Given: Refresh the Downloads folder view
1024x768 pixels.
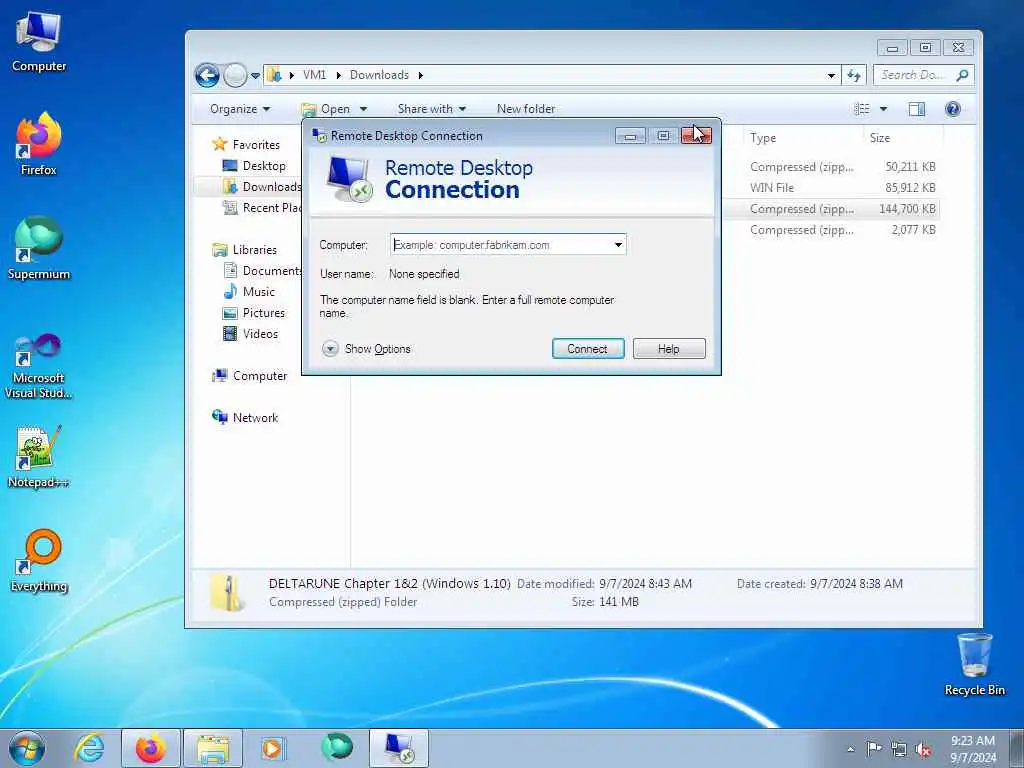Looking at the screenshot, I should tap(854, 75).
